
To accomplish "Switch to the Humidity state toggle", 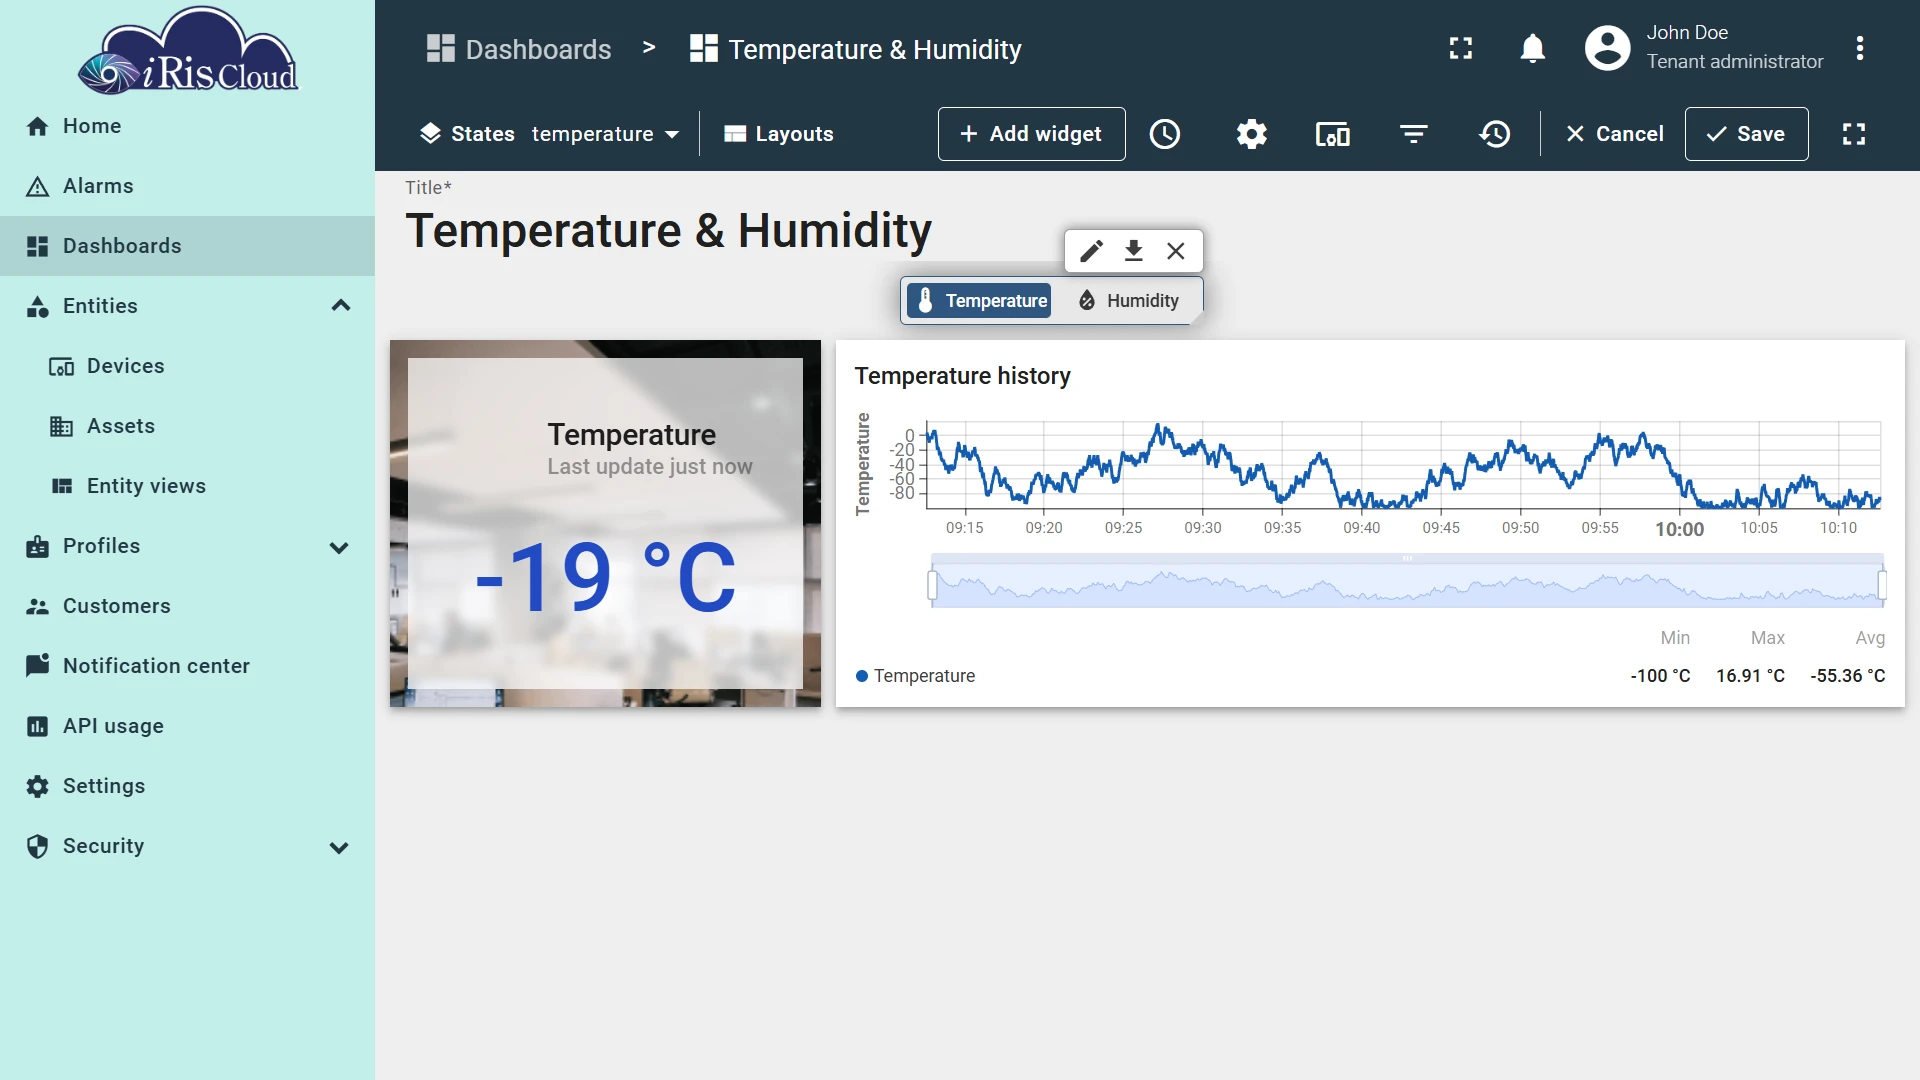I will point(1128,301).
